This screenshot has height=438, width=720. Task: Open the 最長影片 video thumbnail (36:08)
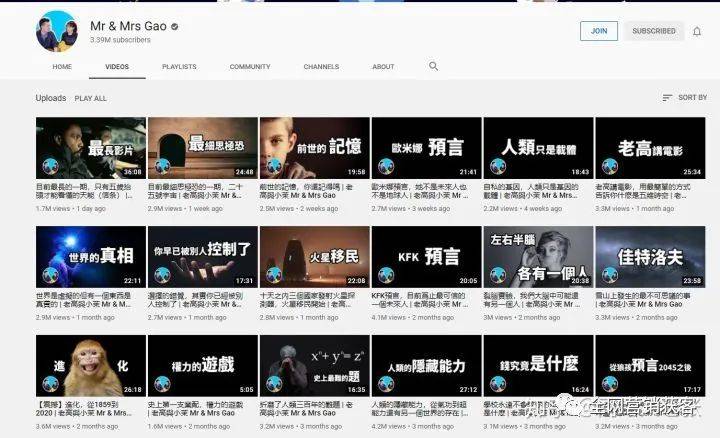tap(91, 148)
